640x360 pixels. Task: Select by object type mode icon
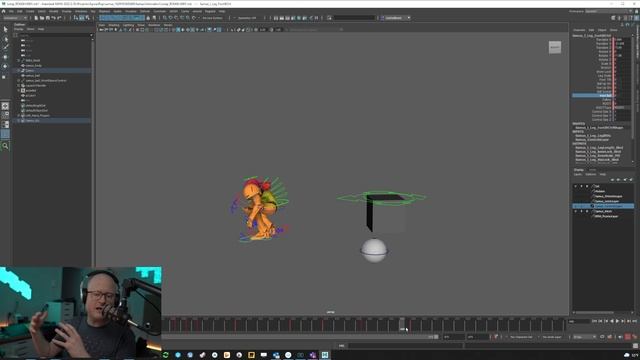point(82,18)
